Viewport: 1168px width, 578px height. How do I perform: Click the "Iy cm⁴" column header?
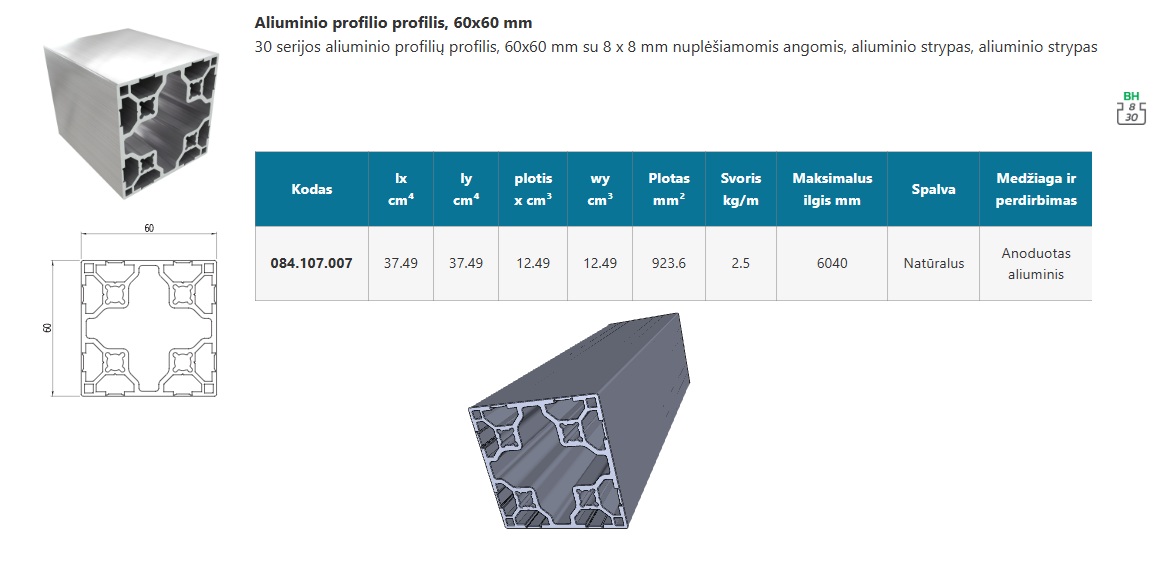click(466, 189)
